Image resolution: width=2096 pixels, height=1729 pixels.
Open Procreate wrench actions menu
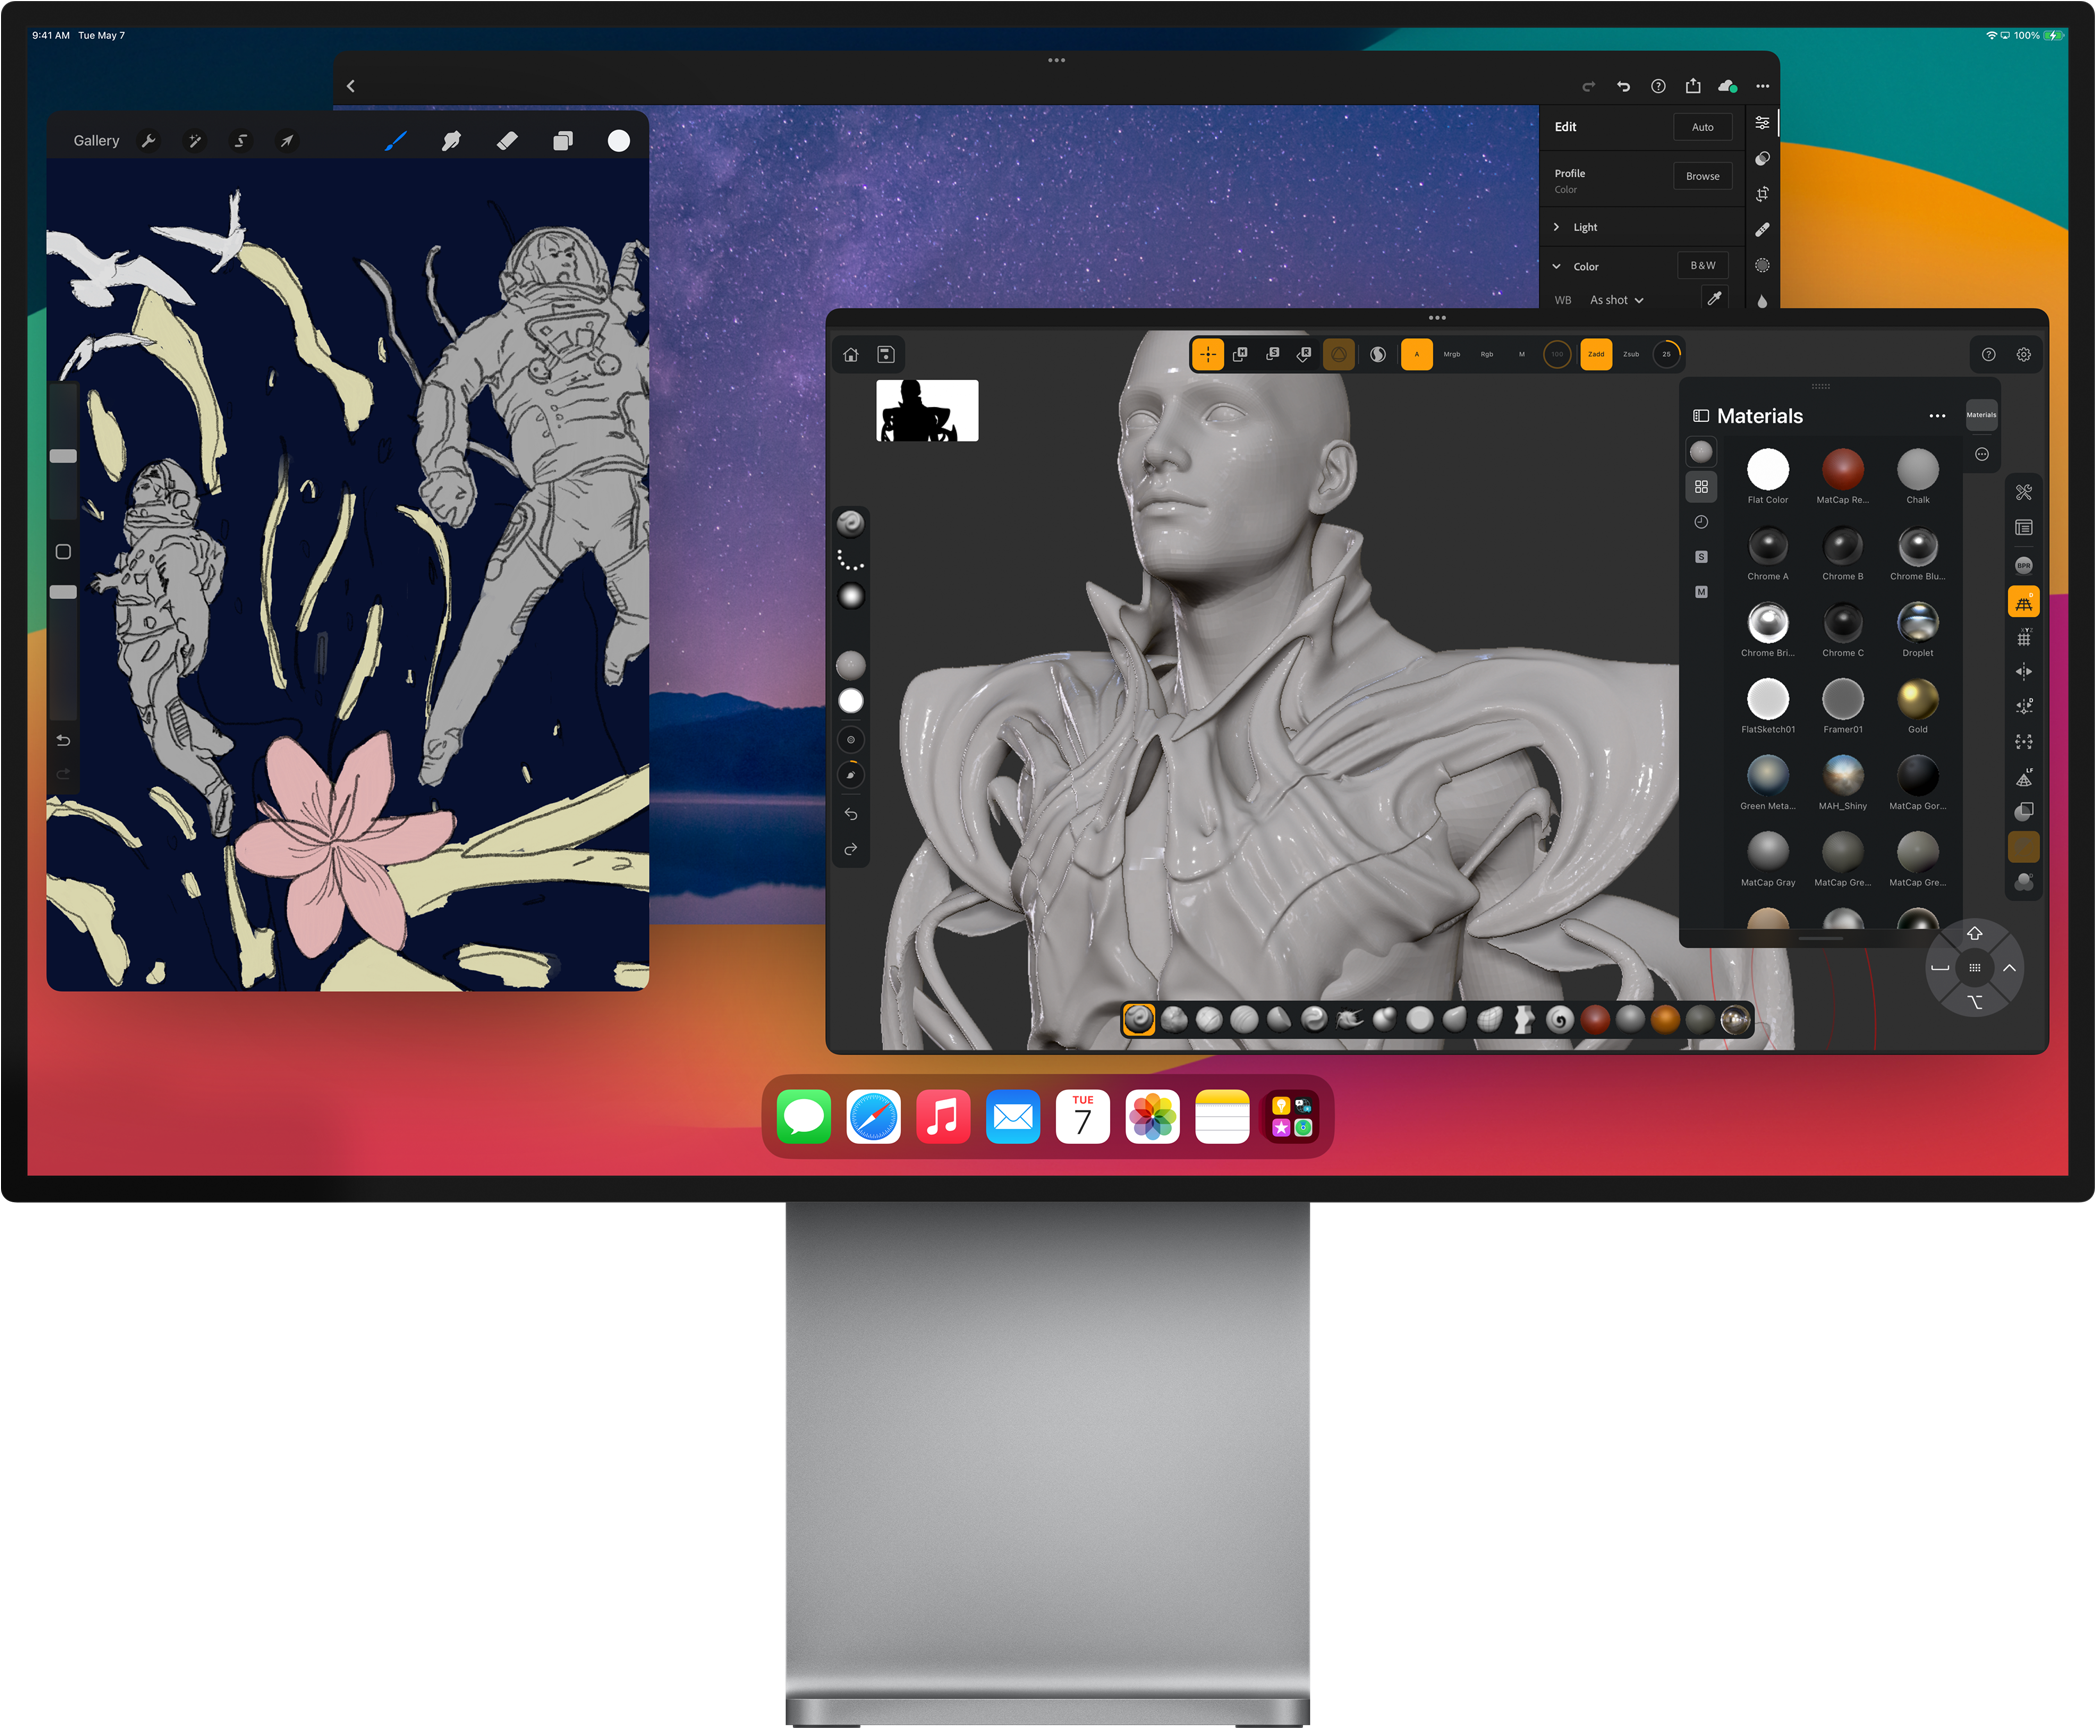point(148,141)
